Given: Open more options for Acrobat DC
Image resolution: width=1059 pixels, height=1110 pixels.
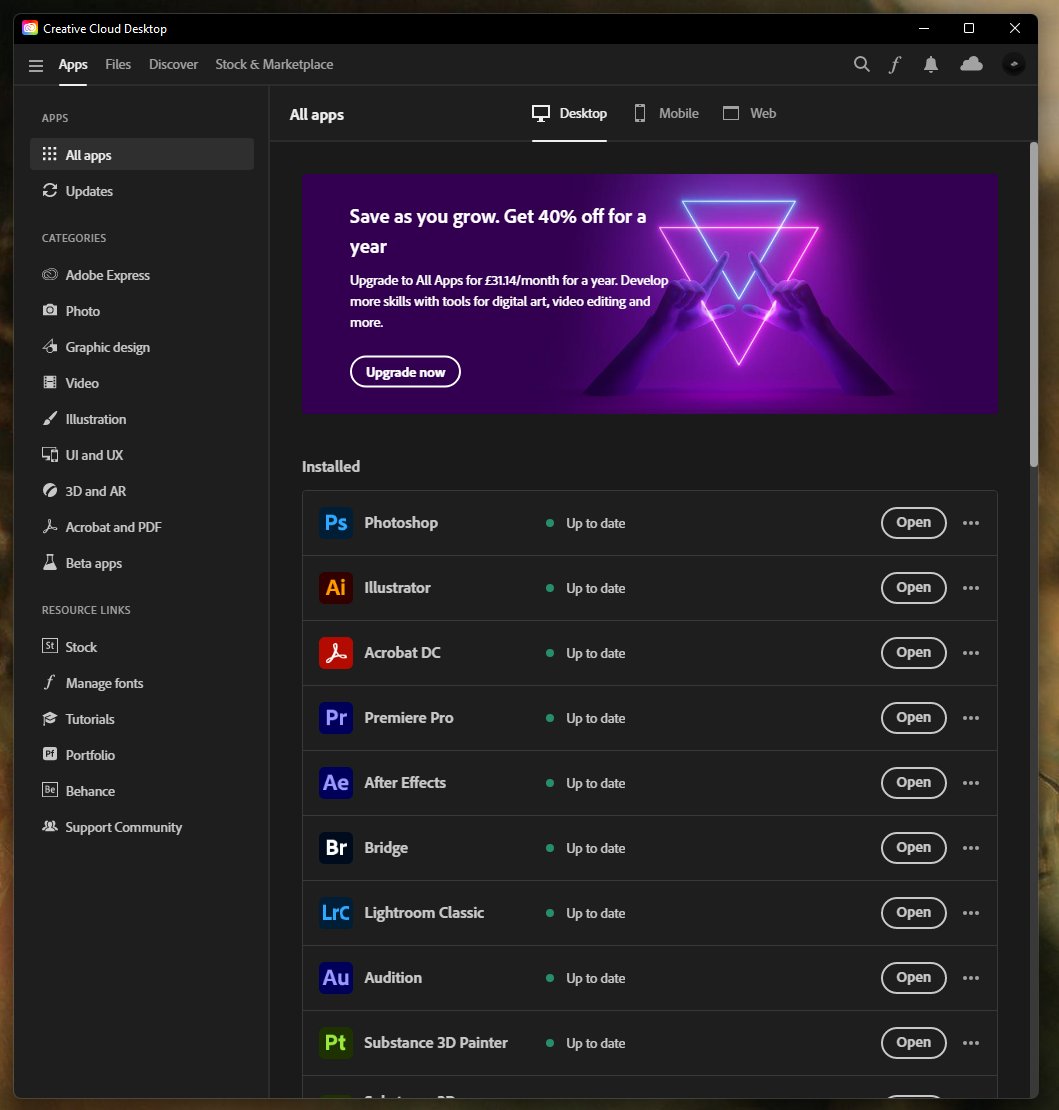Looking at the screenshot, I should (971, 653).
